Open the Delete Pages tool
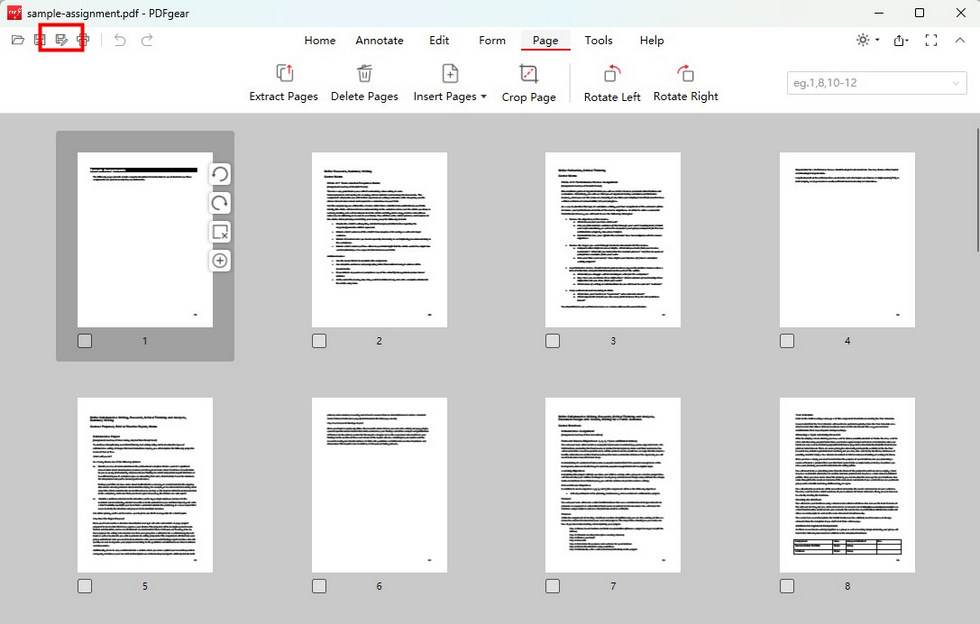The width and height of the screenshot is (980, 624). [364, 82]
